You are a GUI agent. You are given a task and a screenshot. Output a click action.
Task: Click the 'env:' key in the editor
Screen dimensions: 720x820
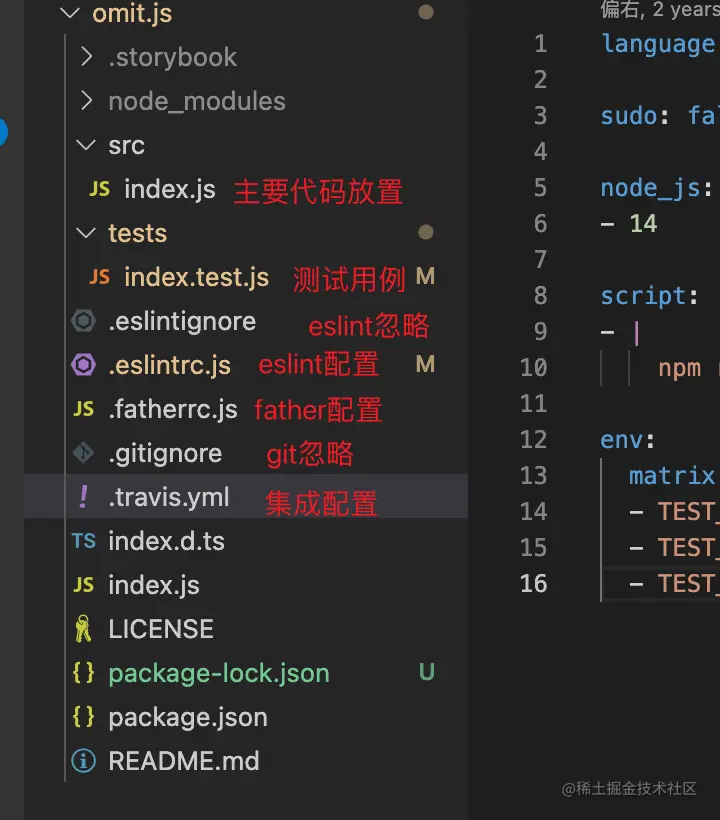[x=627, y=440]
